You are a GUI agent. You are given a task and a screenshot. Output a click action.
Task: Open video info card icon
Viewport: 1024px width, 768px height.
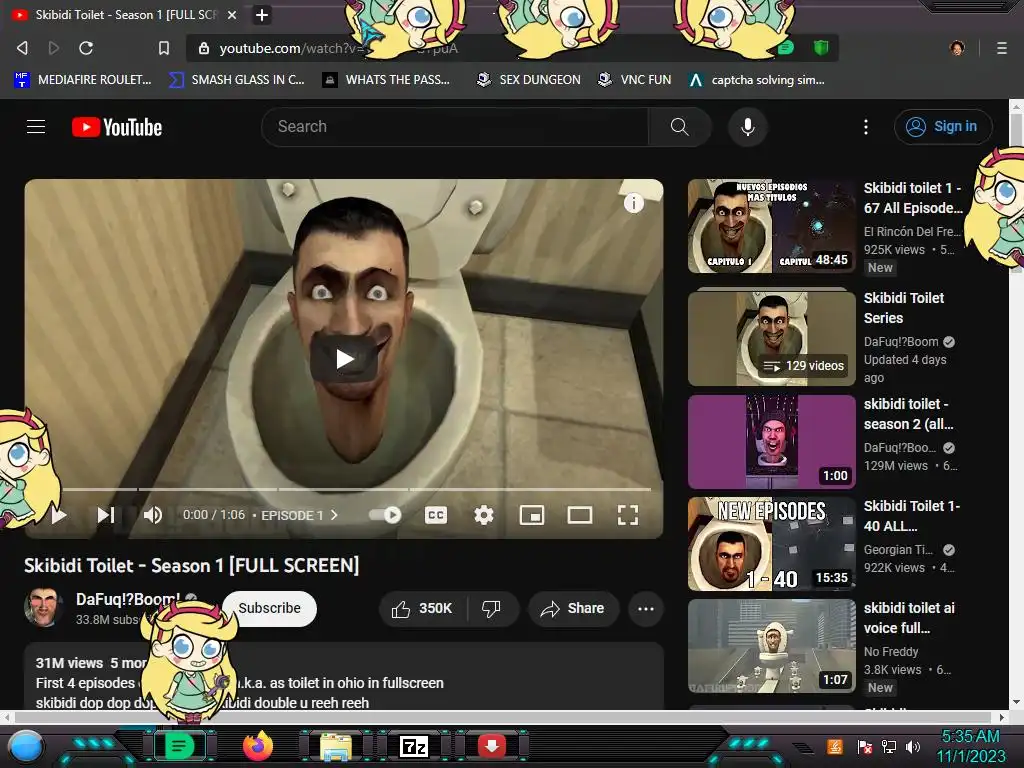tap(633, 203)
